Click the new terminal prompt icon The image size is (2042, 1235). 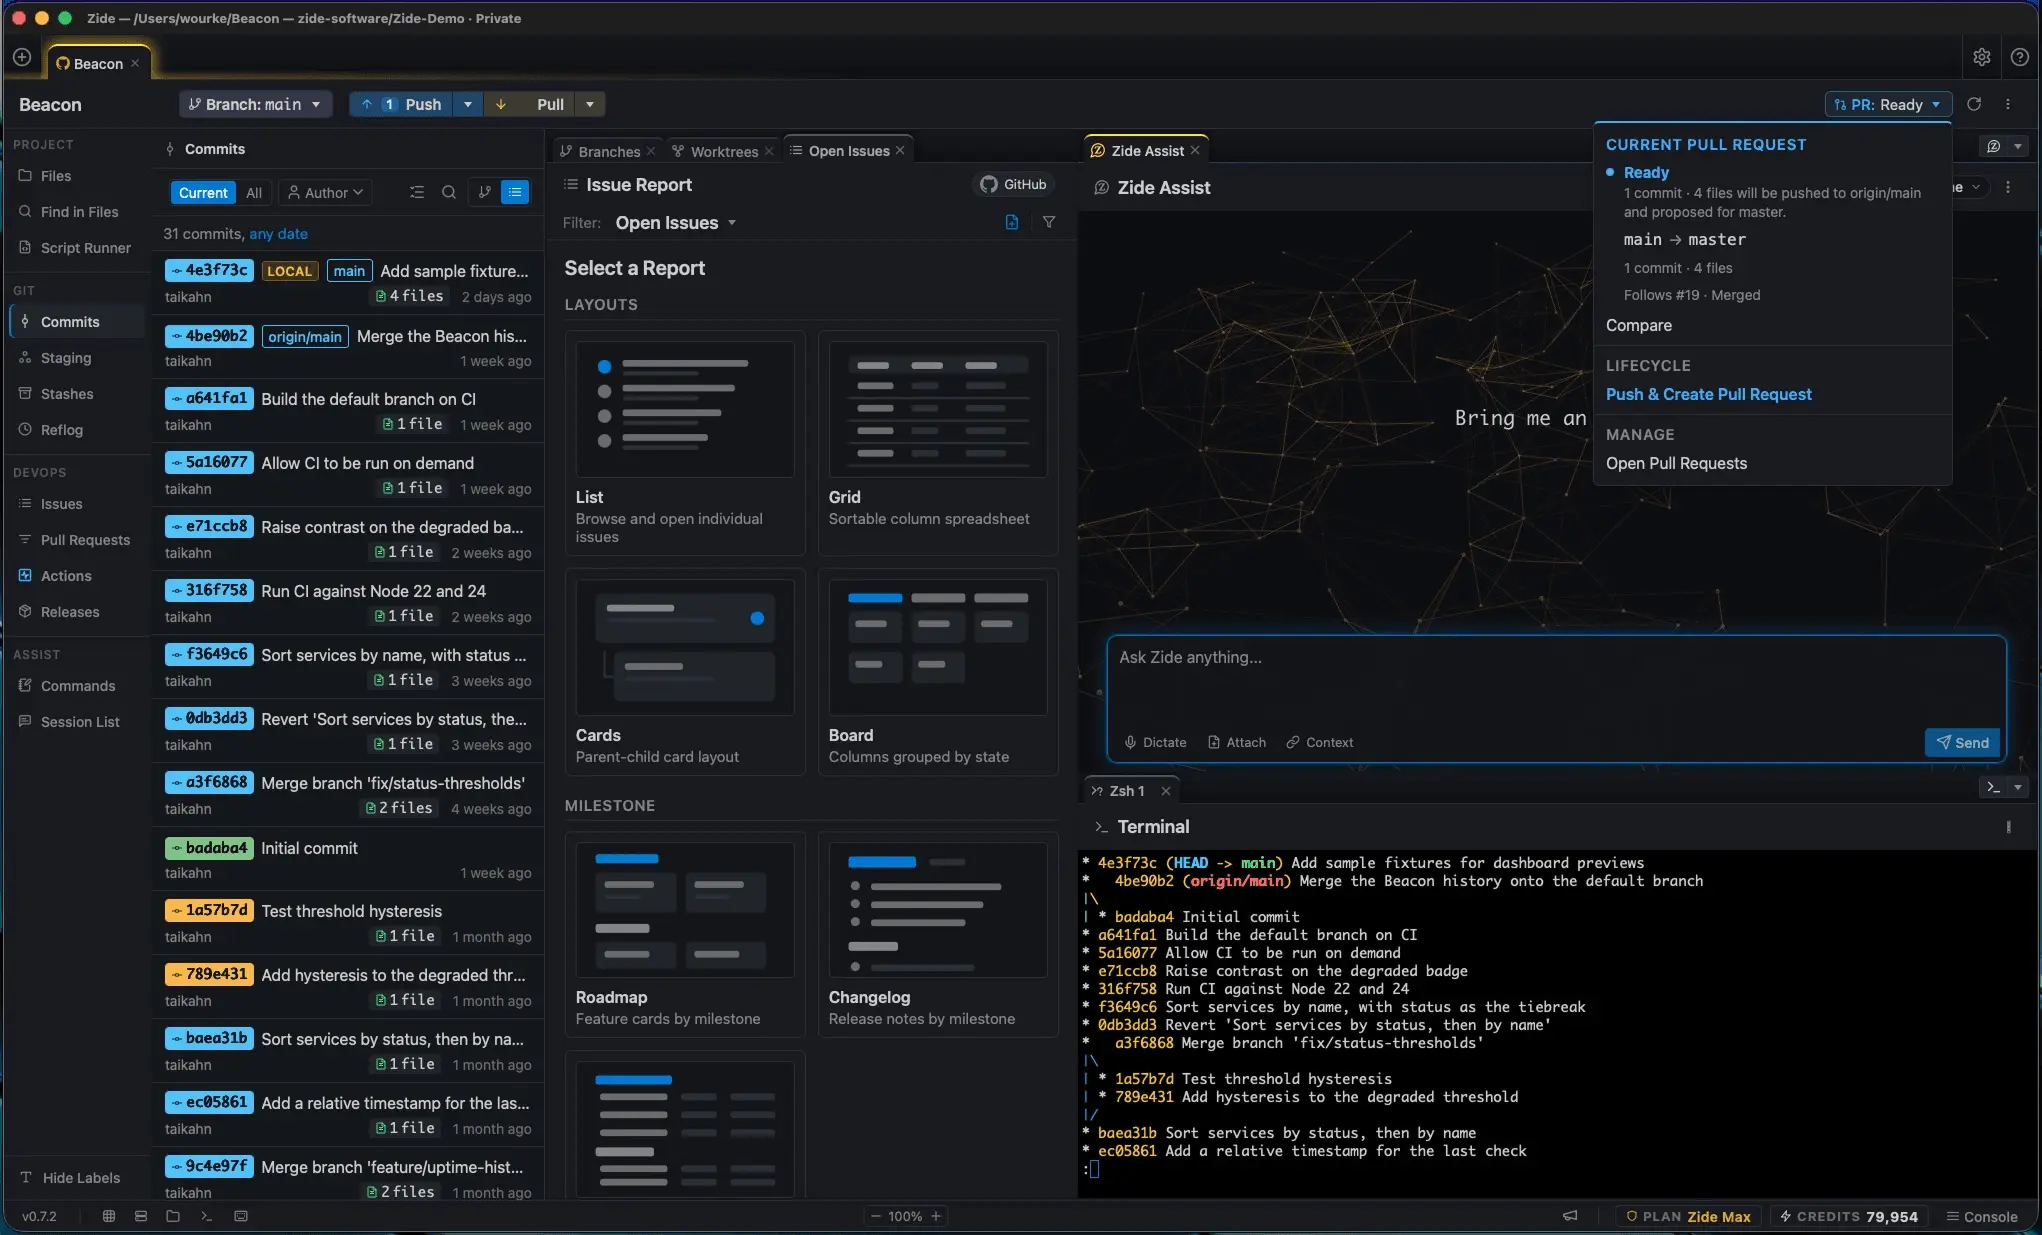click(1993, 787)
